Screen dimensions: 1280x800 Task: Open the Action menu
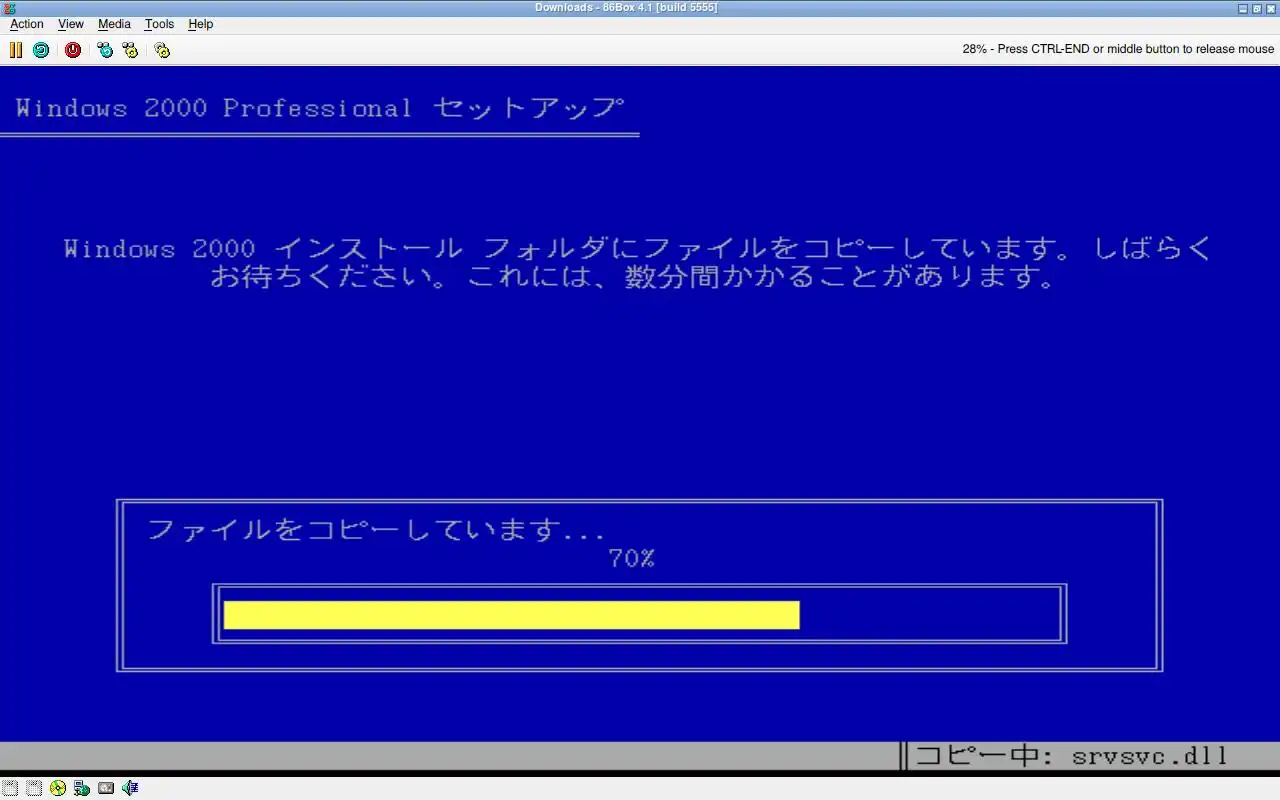tap(27, 24)
